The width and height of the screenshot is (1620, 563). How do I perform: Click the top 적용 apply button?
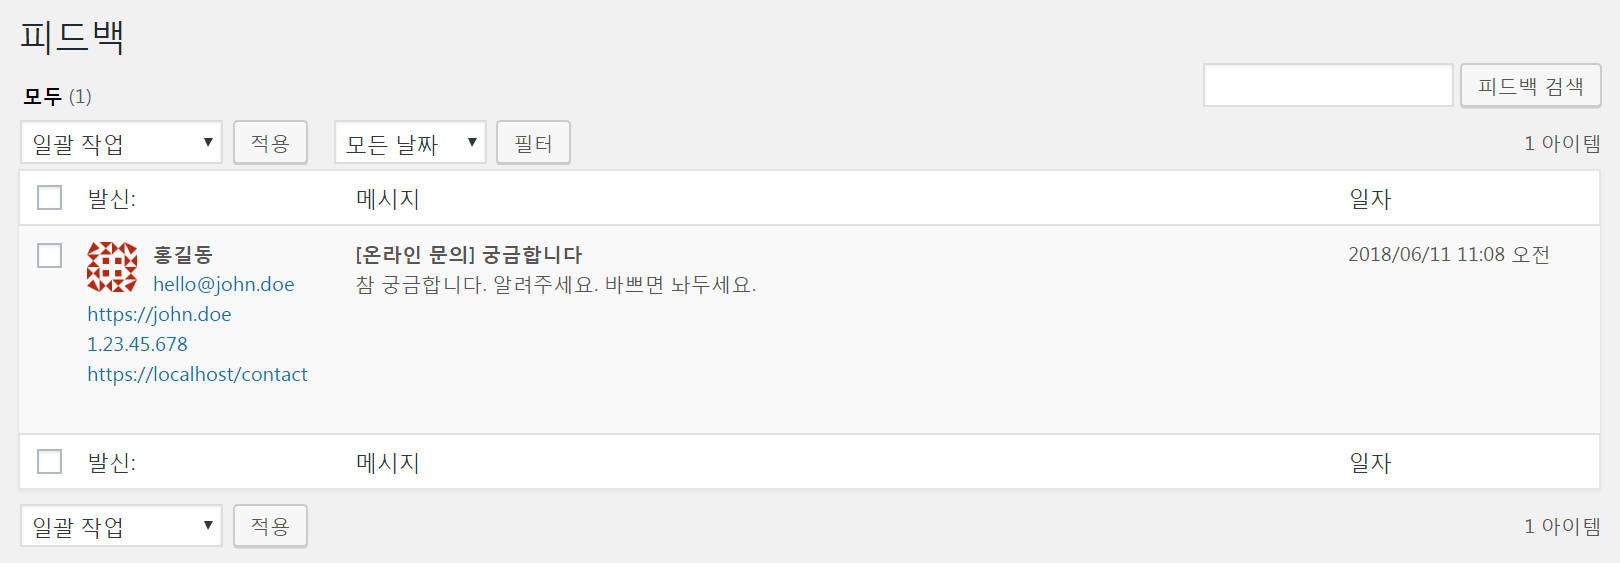(x=270, y=143)
